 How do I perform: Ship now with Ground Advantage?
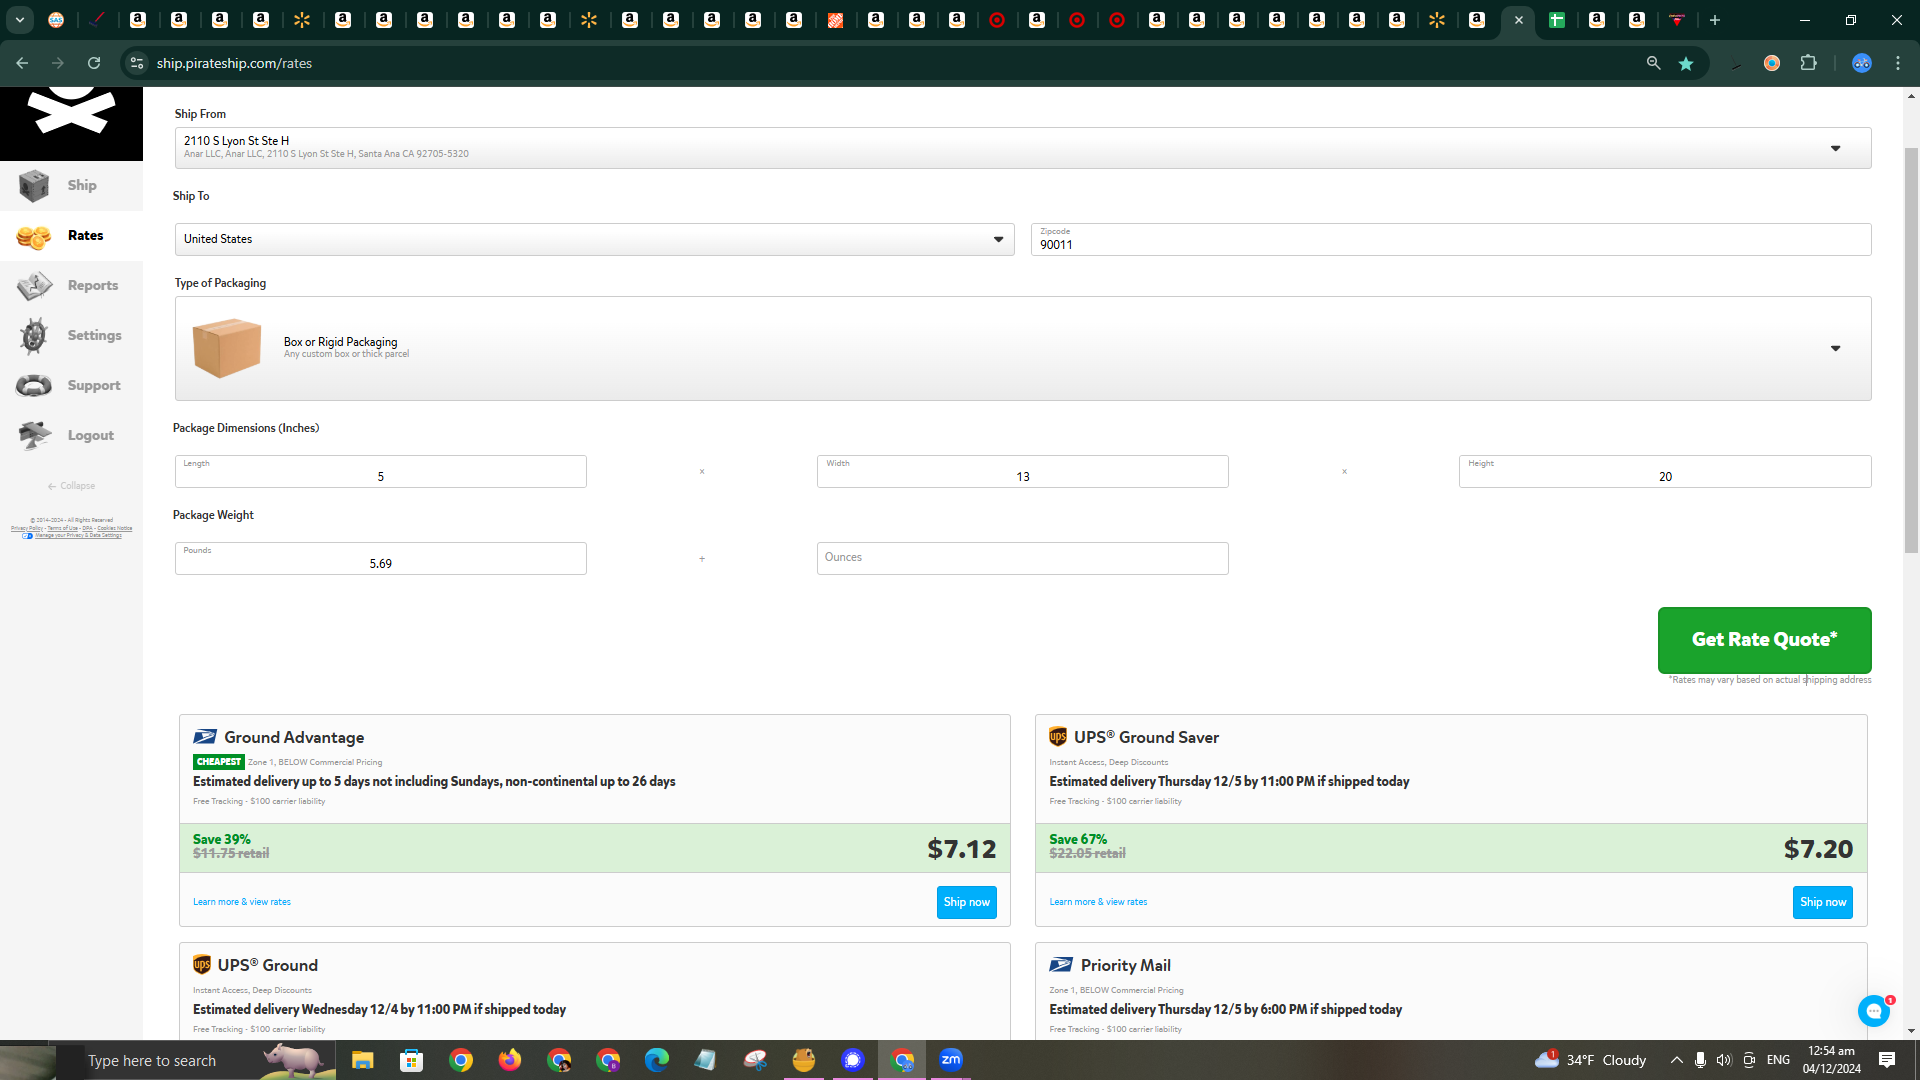(966, 902)
